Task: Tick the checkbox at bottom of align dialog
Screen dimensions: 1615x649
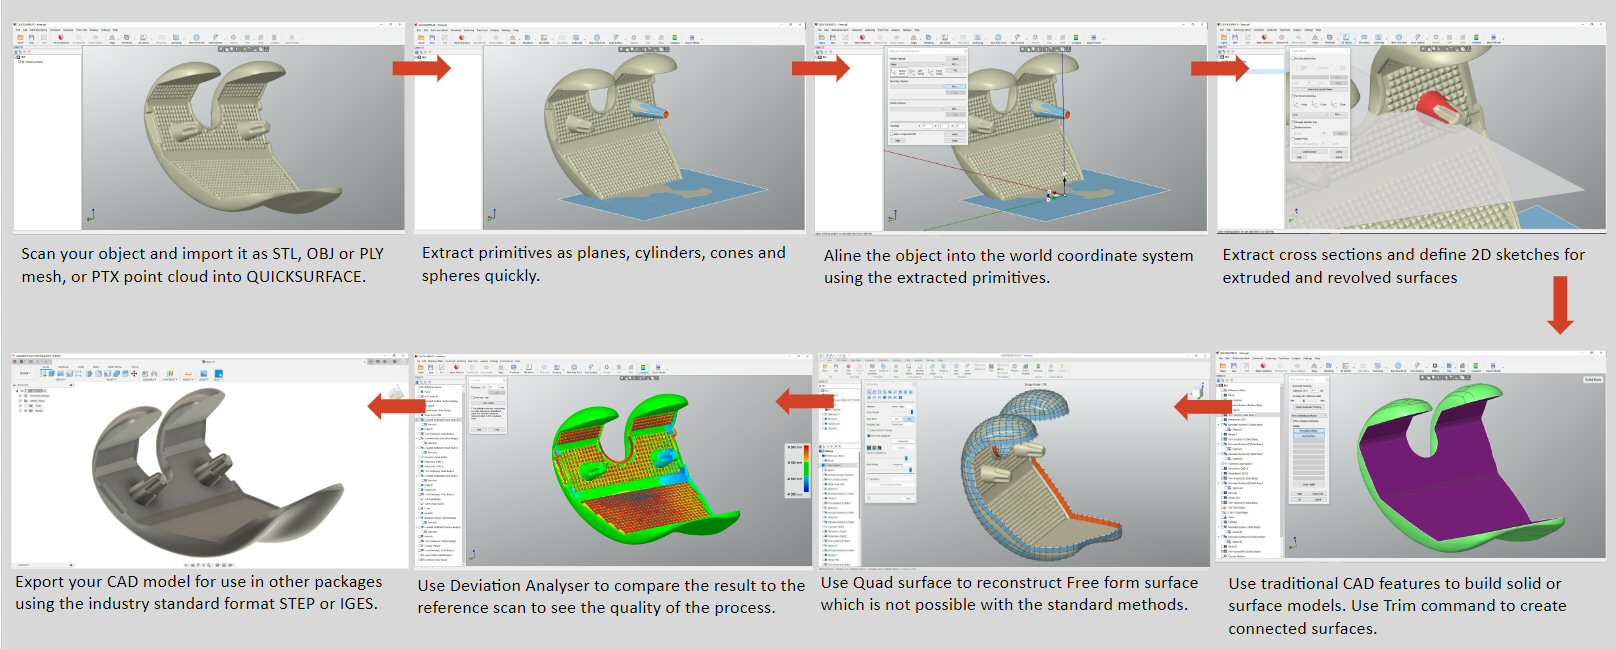Action: coord(892,134)
